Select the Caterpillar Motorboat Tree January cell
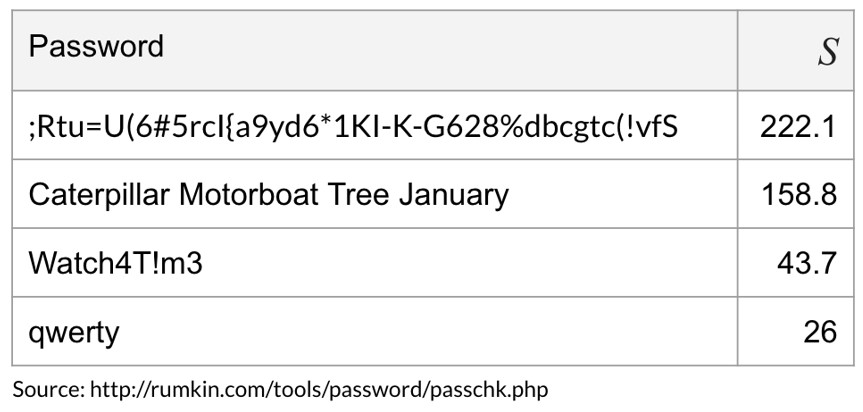This screenshot has height=412, width=863. (375, 194)
